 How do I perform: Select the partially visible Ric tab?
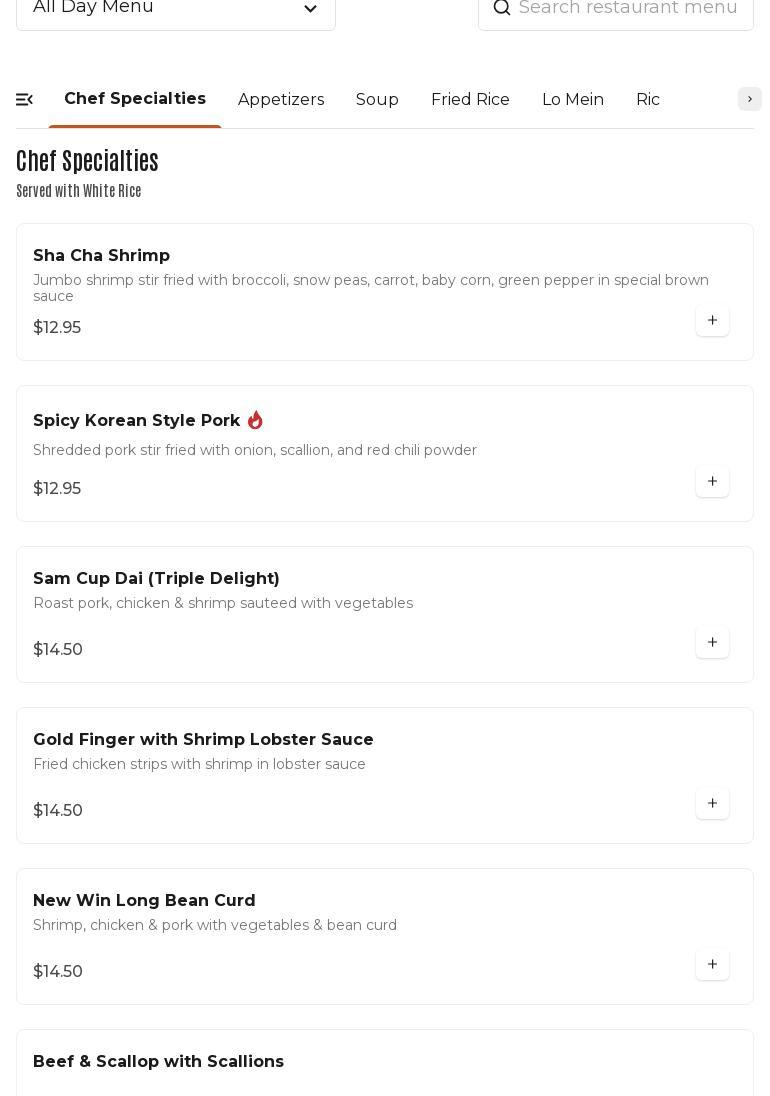click(x=648, y=100)
